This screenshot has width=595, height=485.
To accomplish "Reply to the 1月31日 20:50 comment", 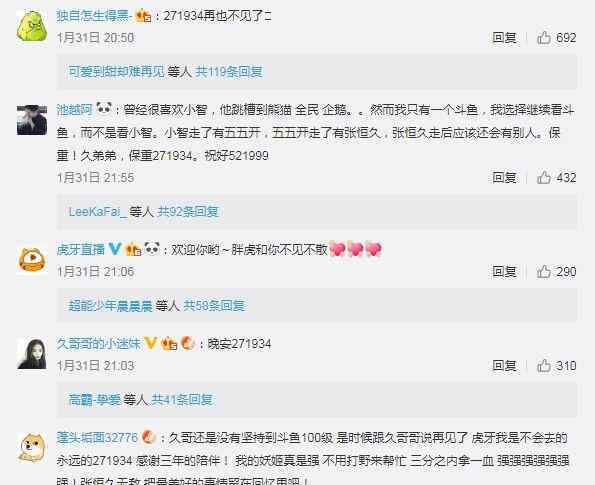I will tap(504, 38).
